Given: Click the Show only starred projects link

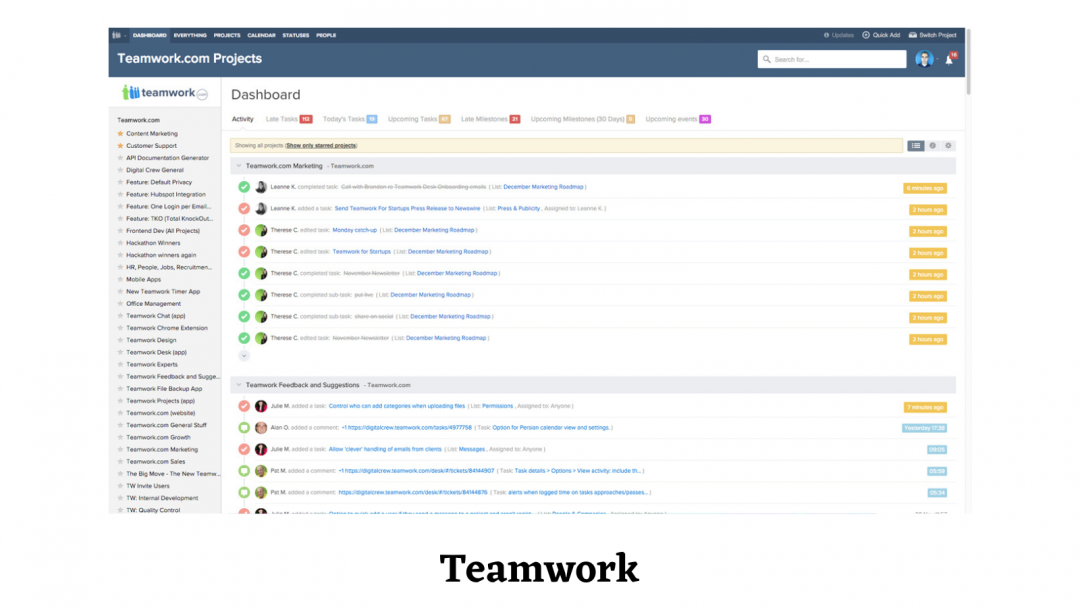Looking at the screenshot, I should coord(323,145).
